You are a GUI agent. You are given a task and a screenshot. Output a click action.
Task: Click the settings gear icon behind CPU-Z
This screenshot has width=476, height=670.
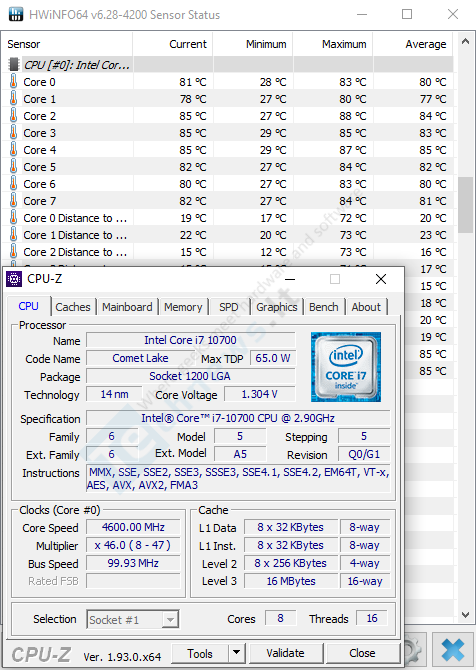click(414, 650)
